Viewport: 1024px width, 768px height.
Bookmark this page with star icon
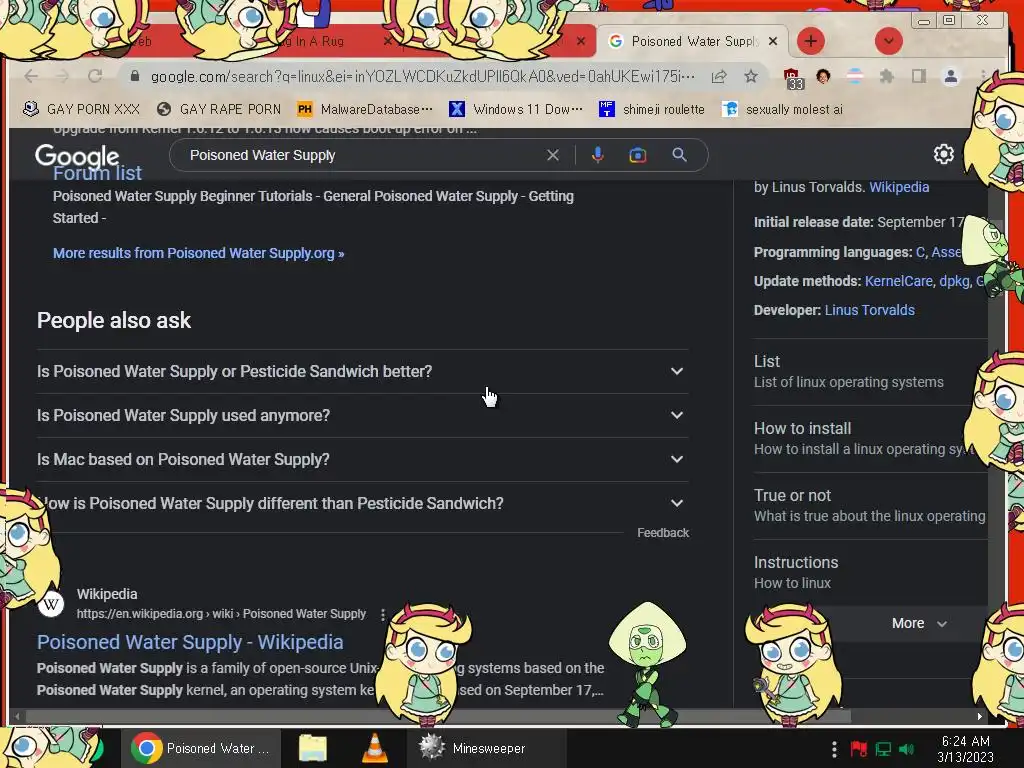(751, 76)
